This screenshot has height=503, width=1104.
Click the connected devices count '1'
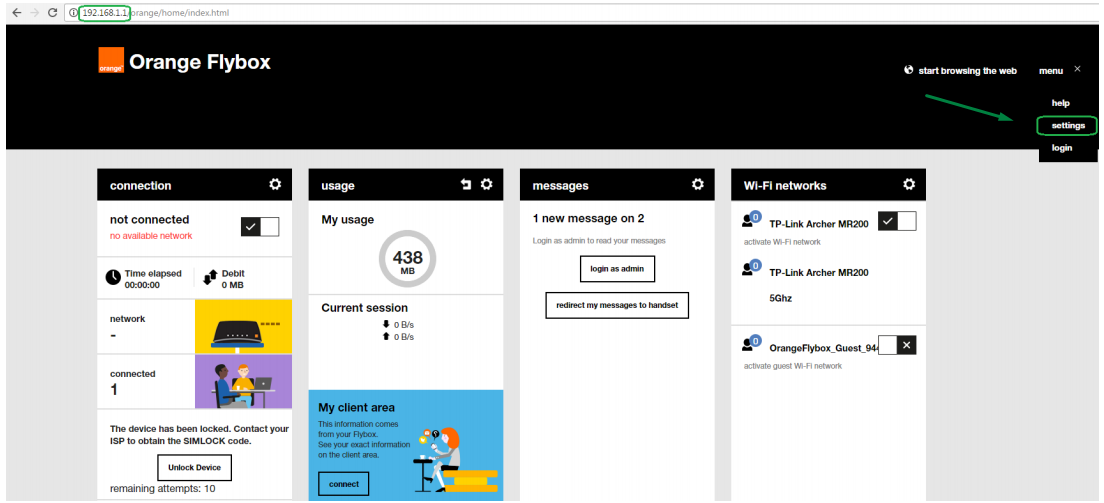coord(114,390)
